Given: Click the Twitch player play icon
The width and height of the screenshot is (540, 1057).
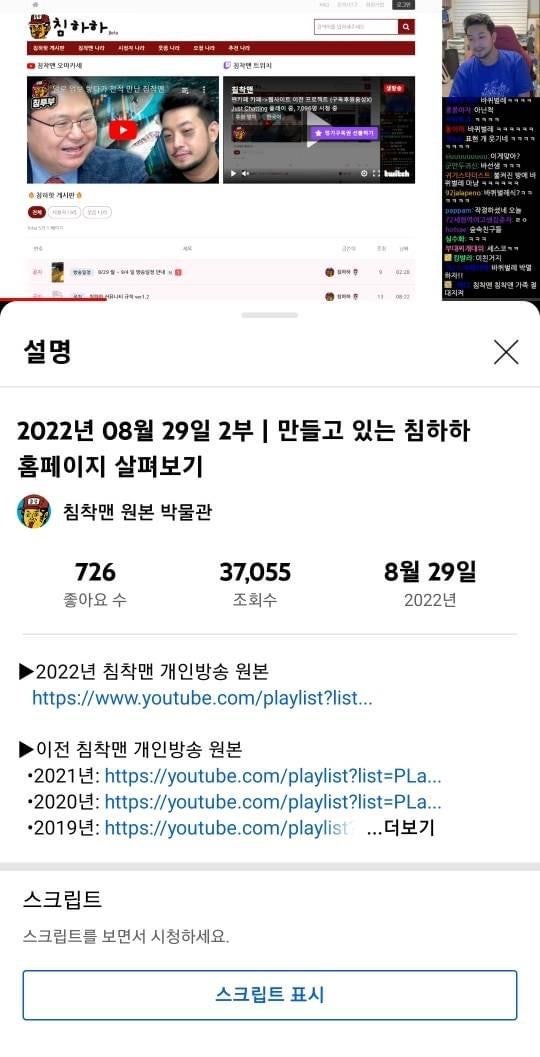Looking at the screenshot, I should [233, 174].
